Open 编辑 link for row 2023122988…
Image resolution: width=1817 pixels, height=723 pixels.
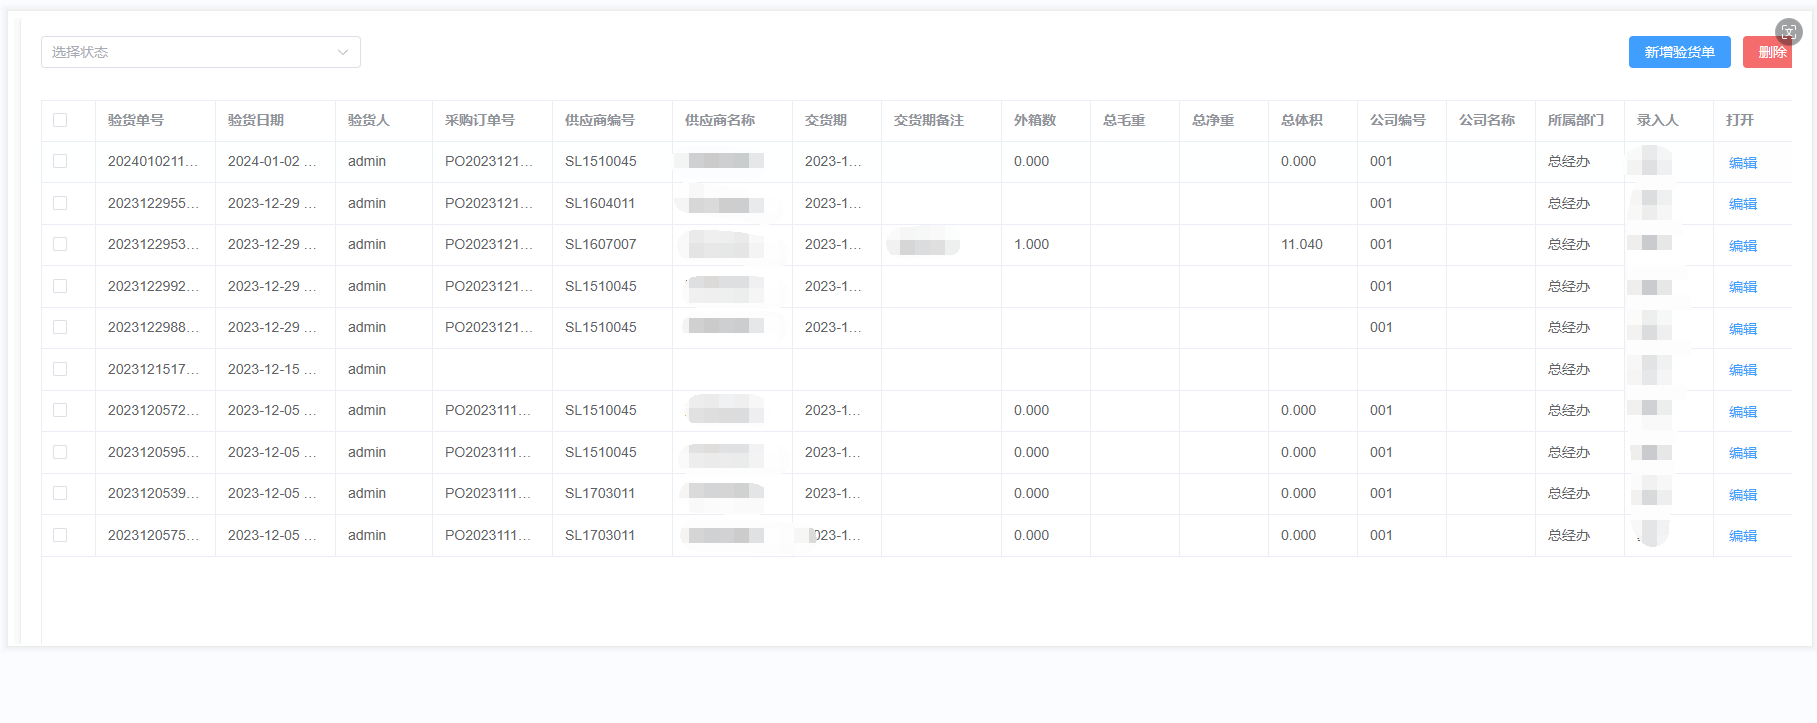pos(1743,329)
